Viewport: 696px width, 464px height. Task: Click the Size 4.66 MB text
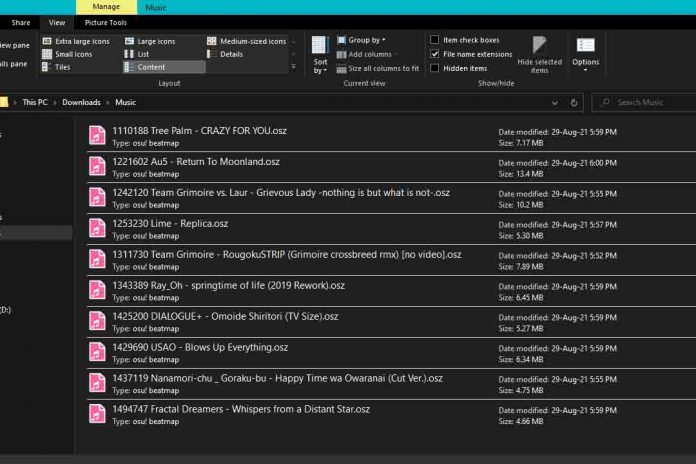point(521,421)
